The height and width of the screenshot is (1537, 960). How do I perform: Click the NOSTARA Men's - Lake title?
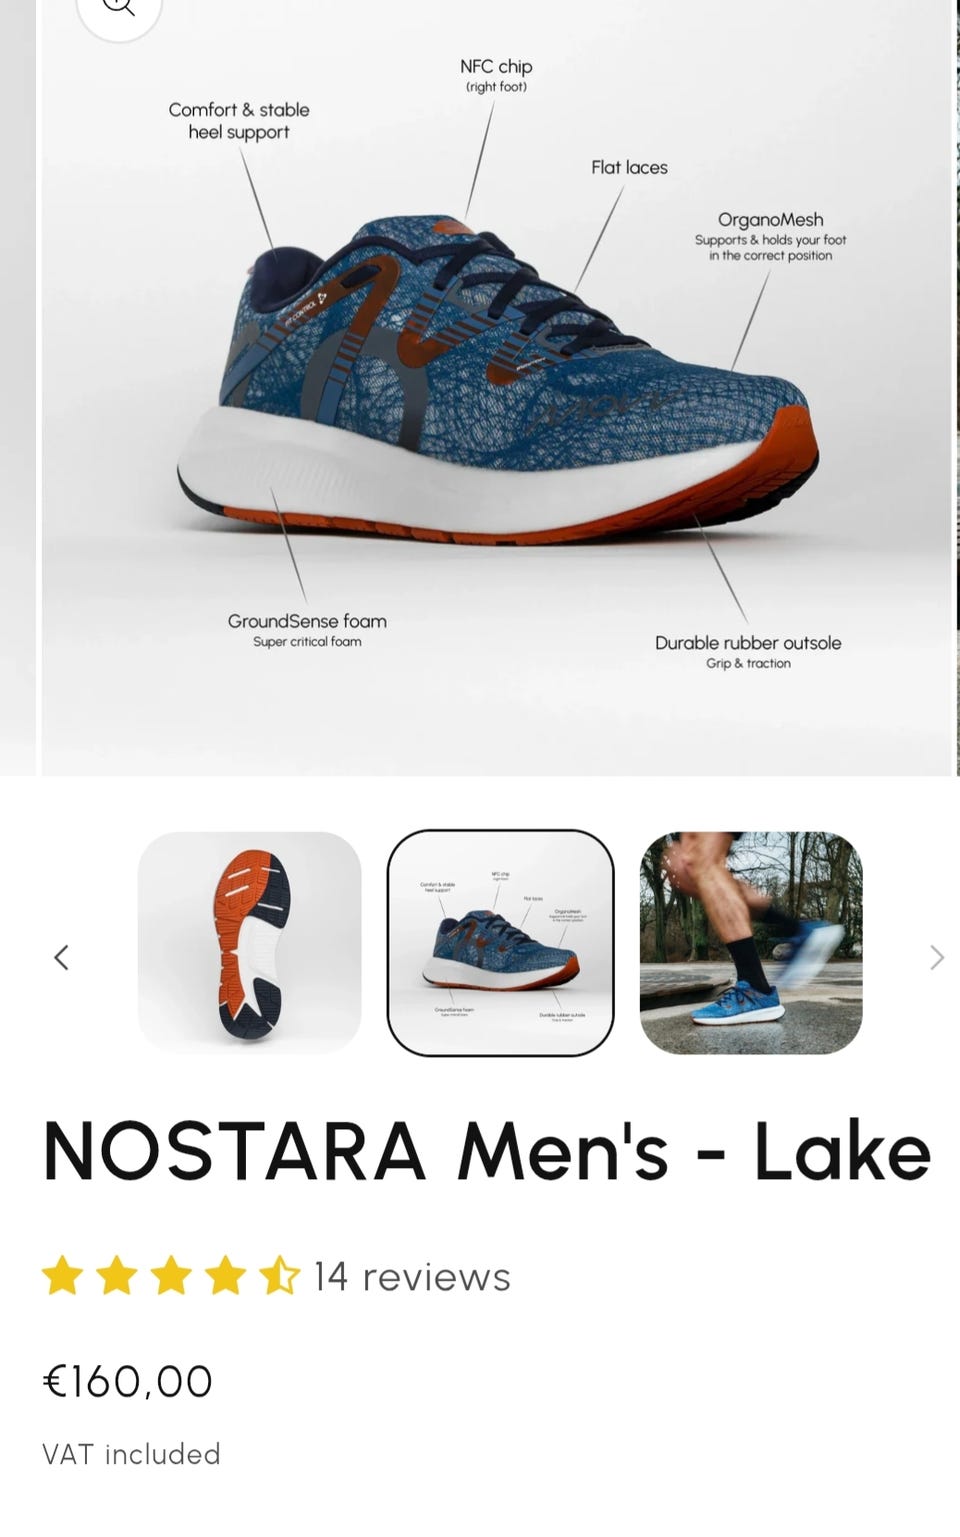(487, 1151)
